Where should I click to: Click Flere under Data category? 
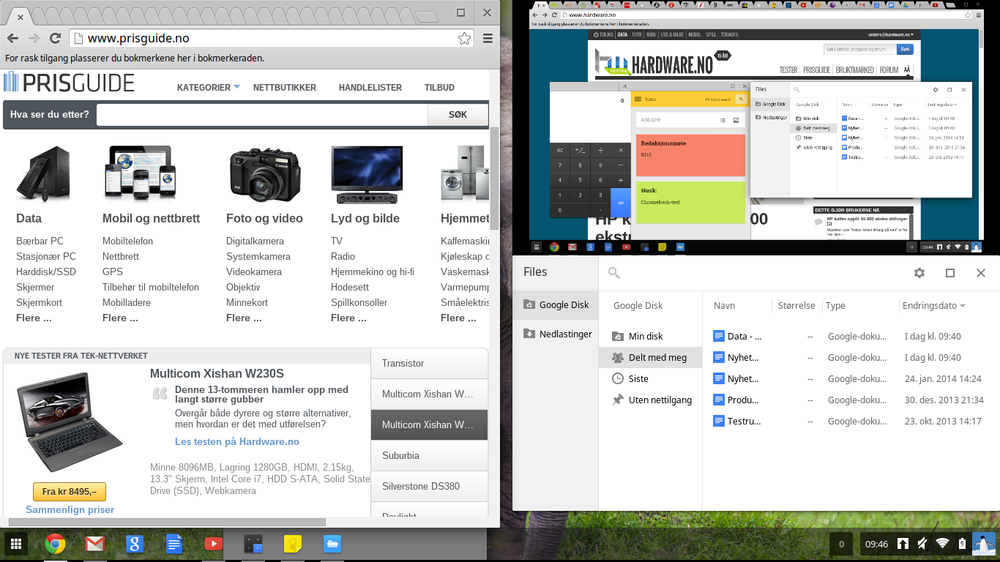pos(34,318)
